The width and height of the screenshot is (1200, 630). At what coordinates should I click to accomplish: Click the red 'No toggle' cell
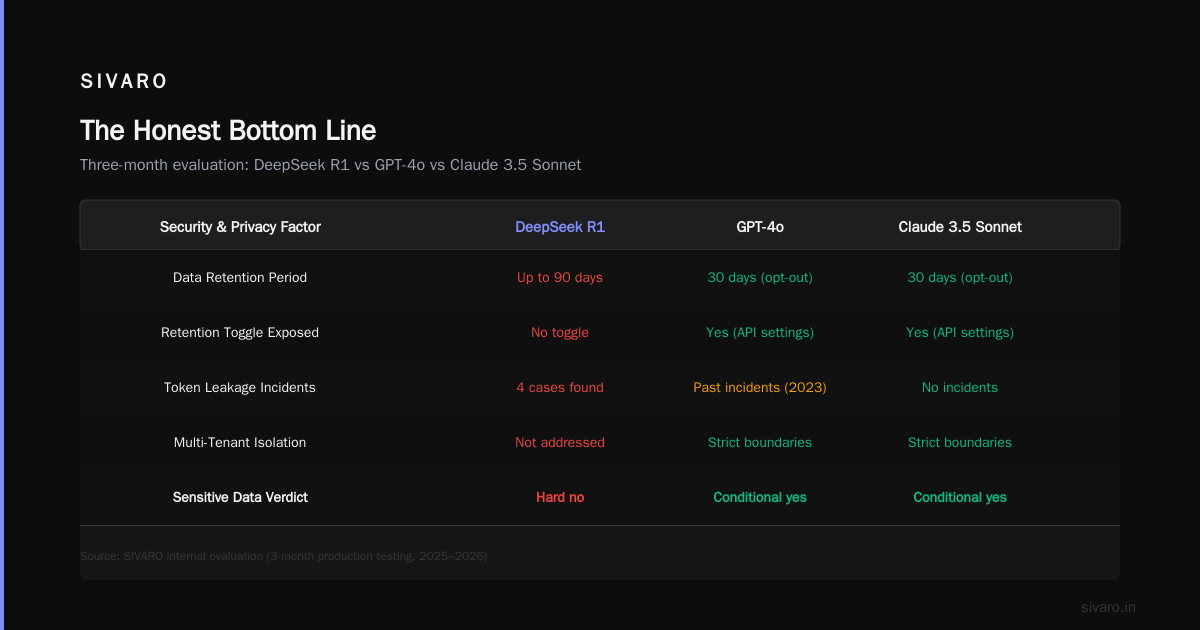click(560, 332)
